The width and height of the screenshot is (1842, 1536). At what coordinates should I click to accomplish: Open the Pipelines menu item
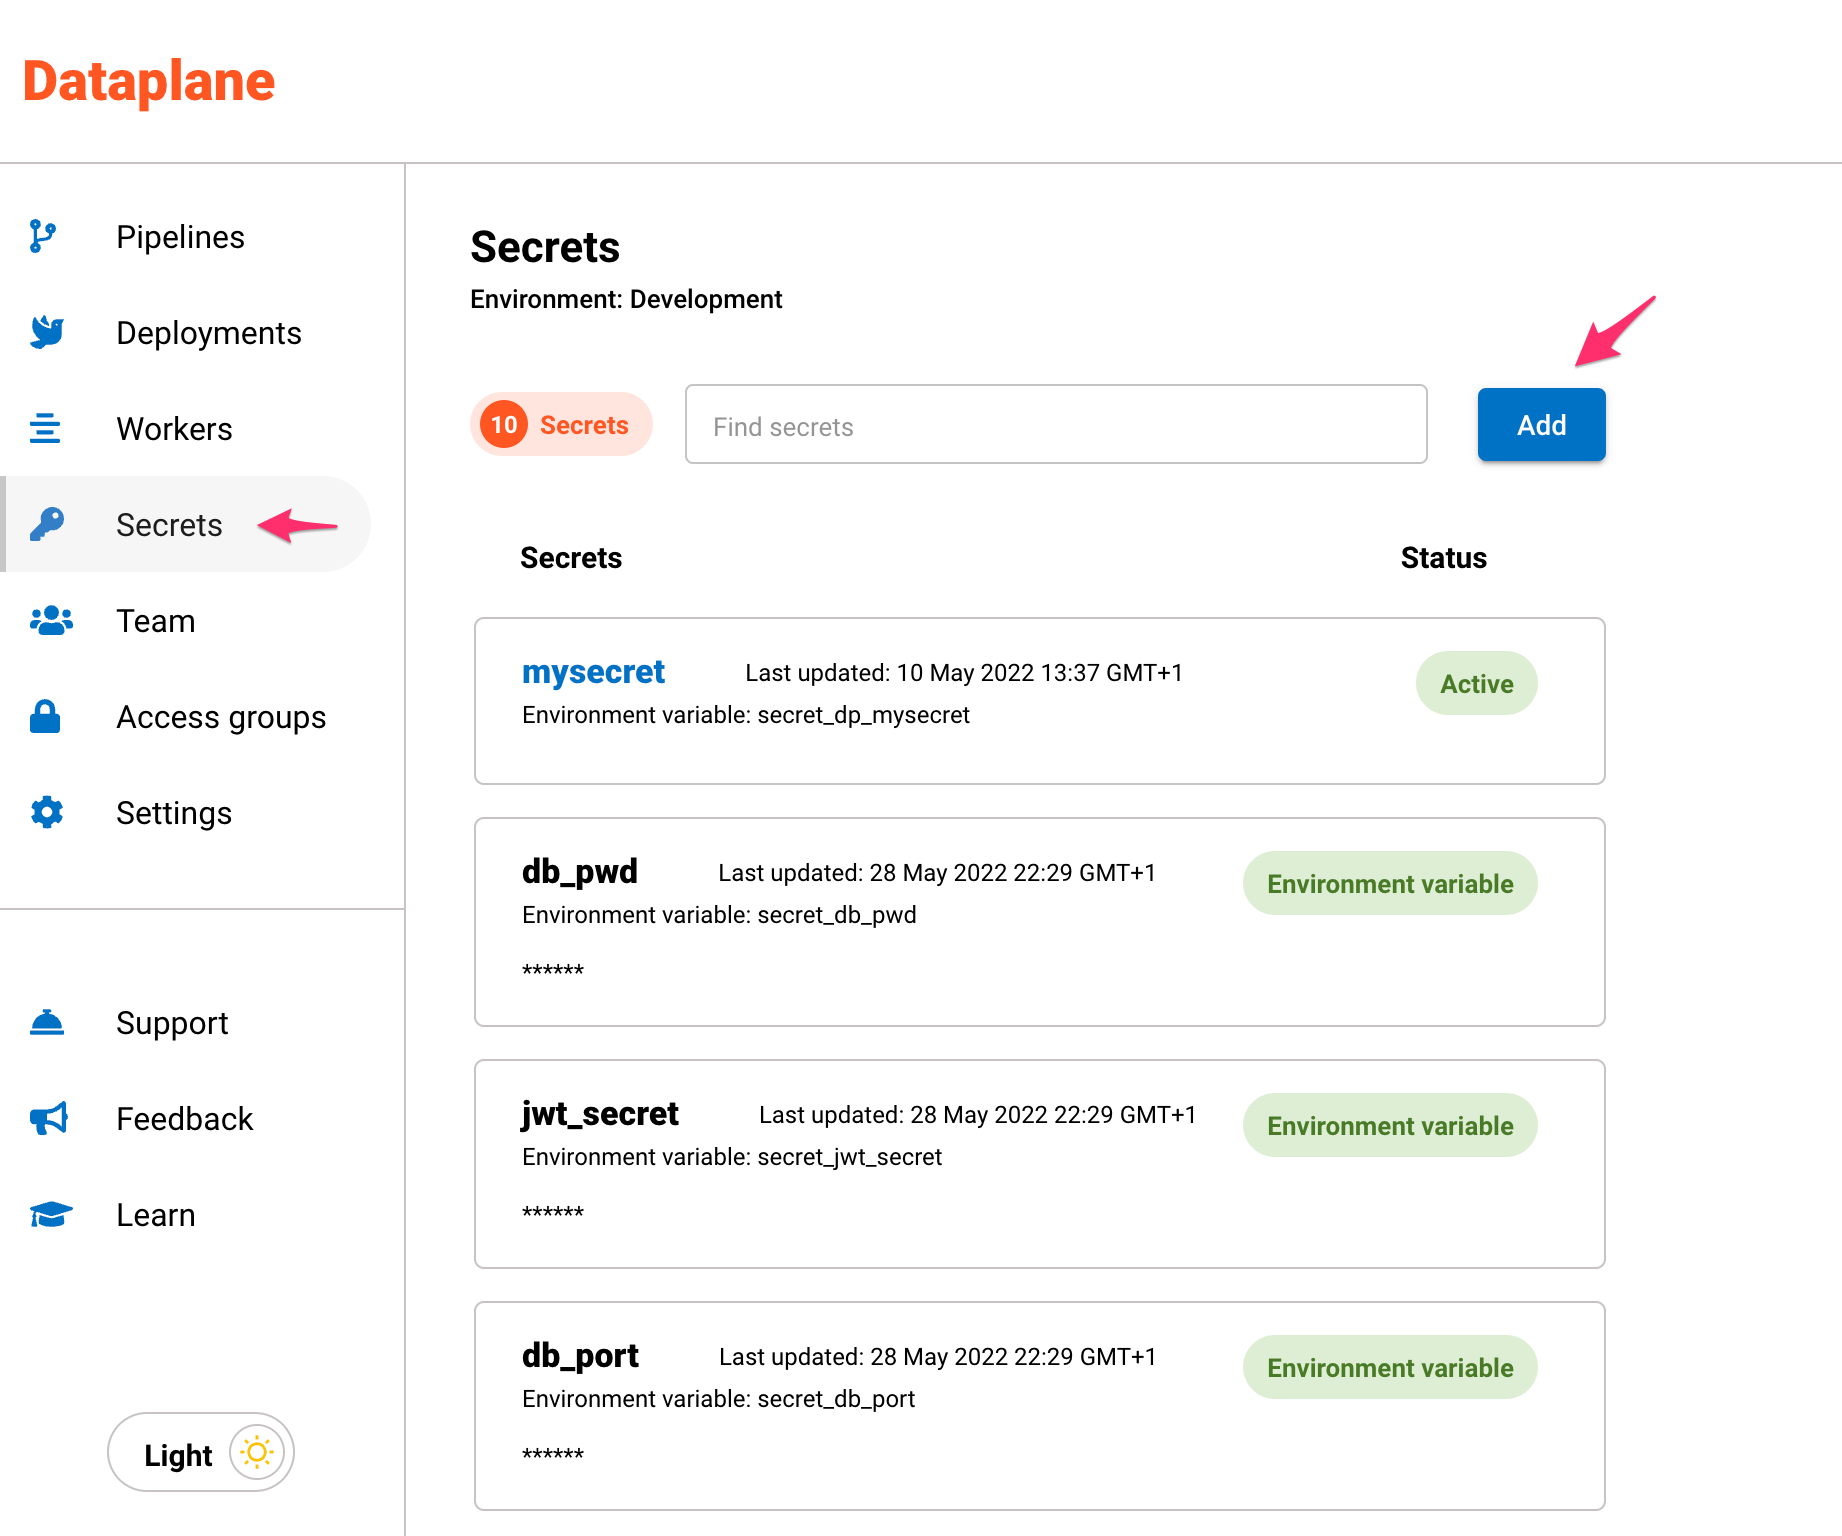click(180, 237)
